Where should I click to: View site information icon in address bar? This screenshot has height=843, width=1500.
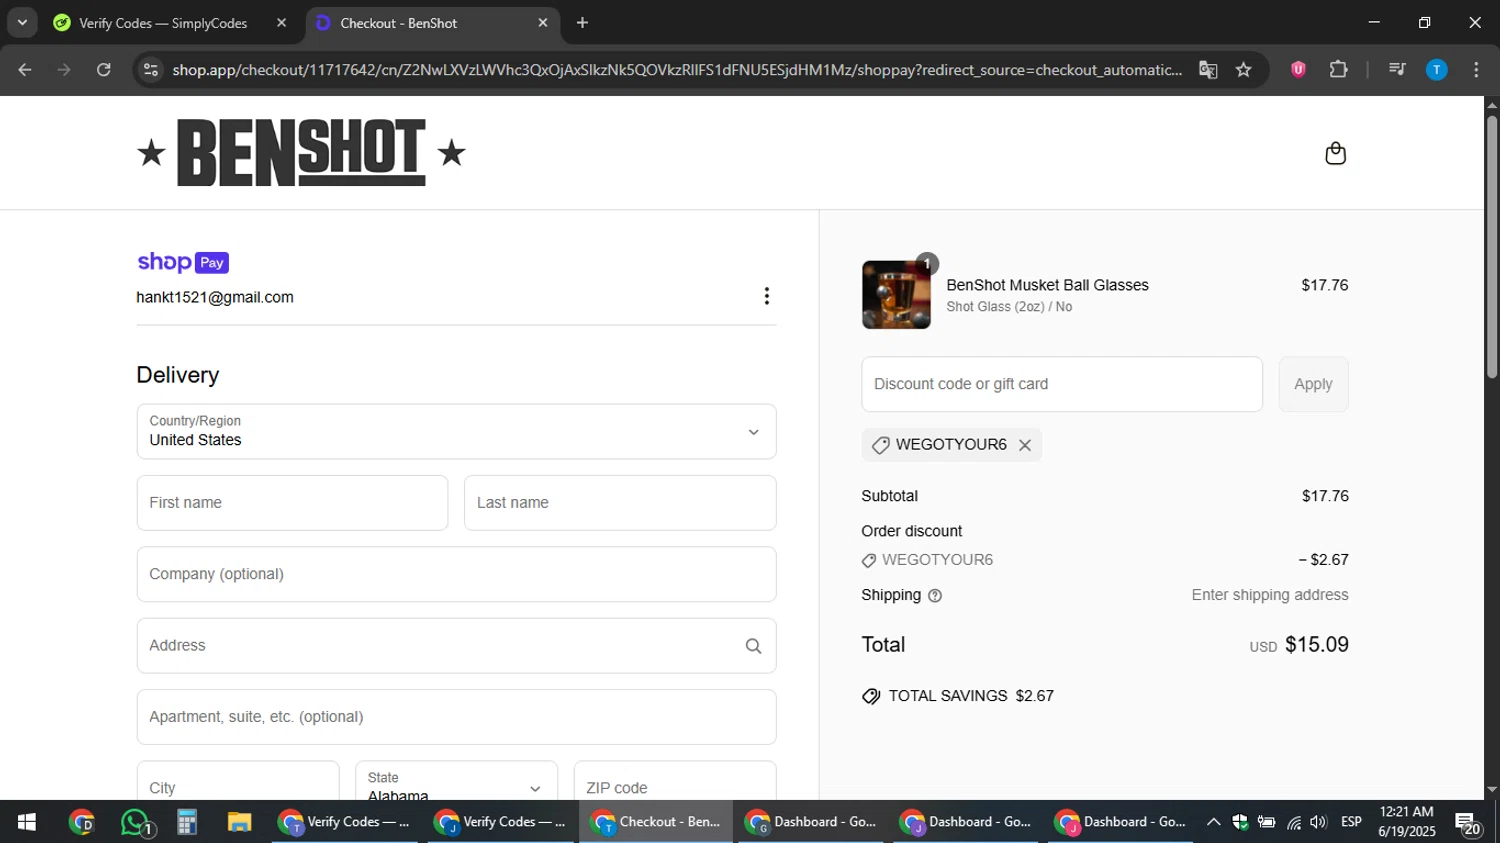[151, 70]
